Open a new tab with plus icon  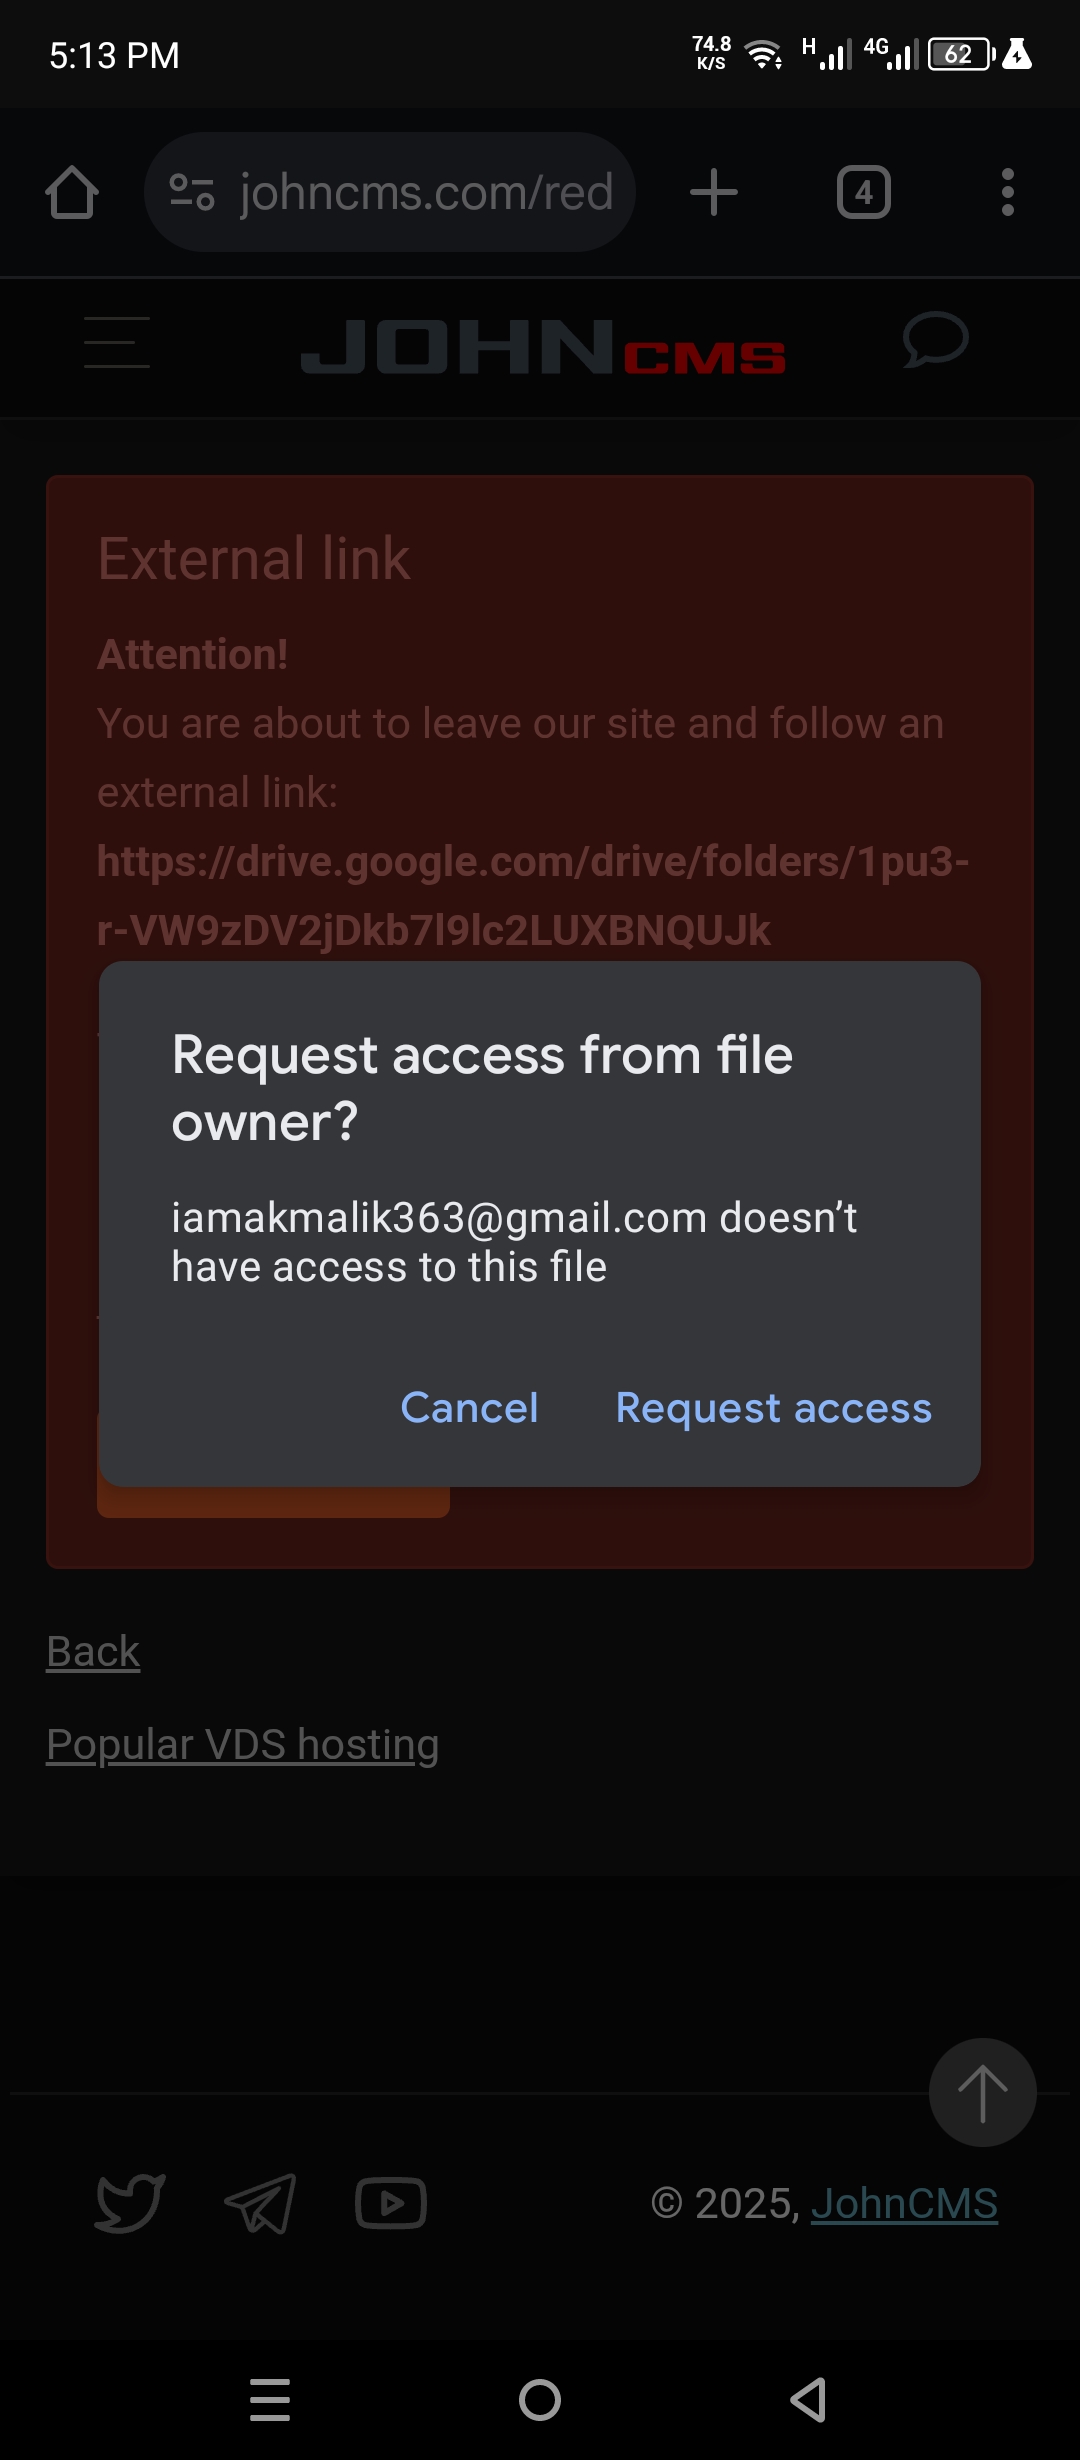click(x=714, y=192)
